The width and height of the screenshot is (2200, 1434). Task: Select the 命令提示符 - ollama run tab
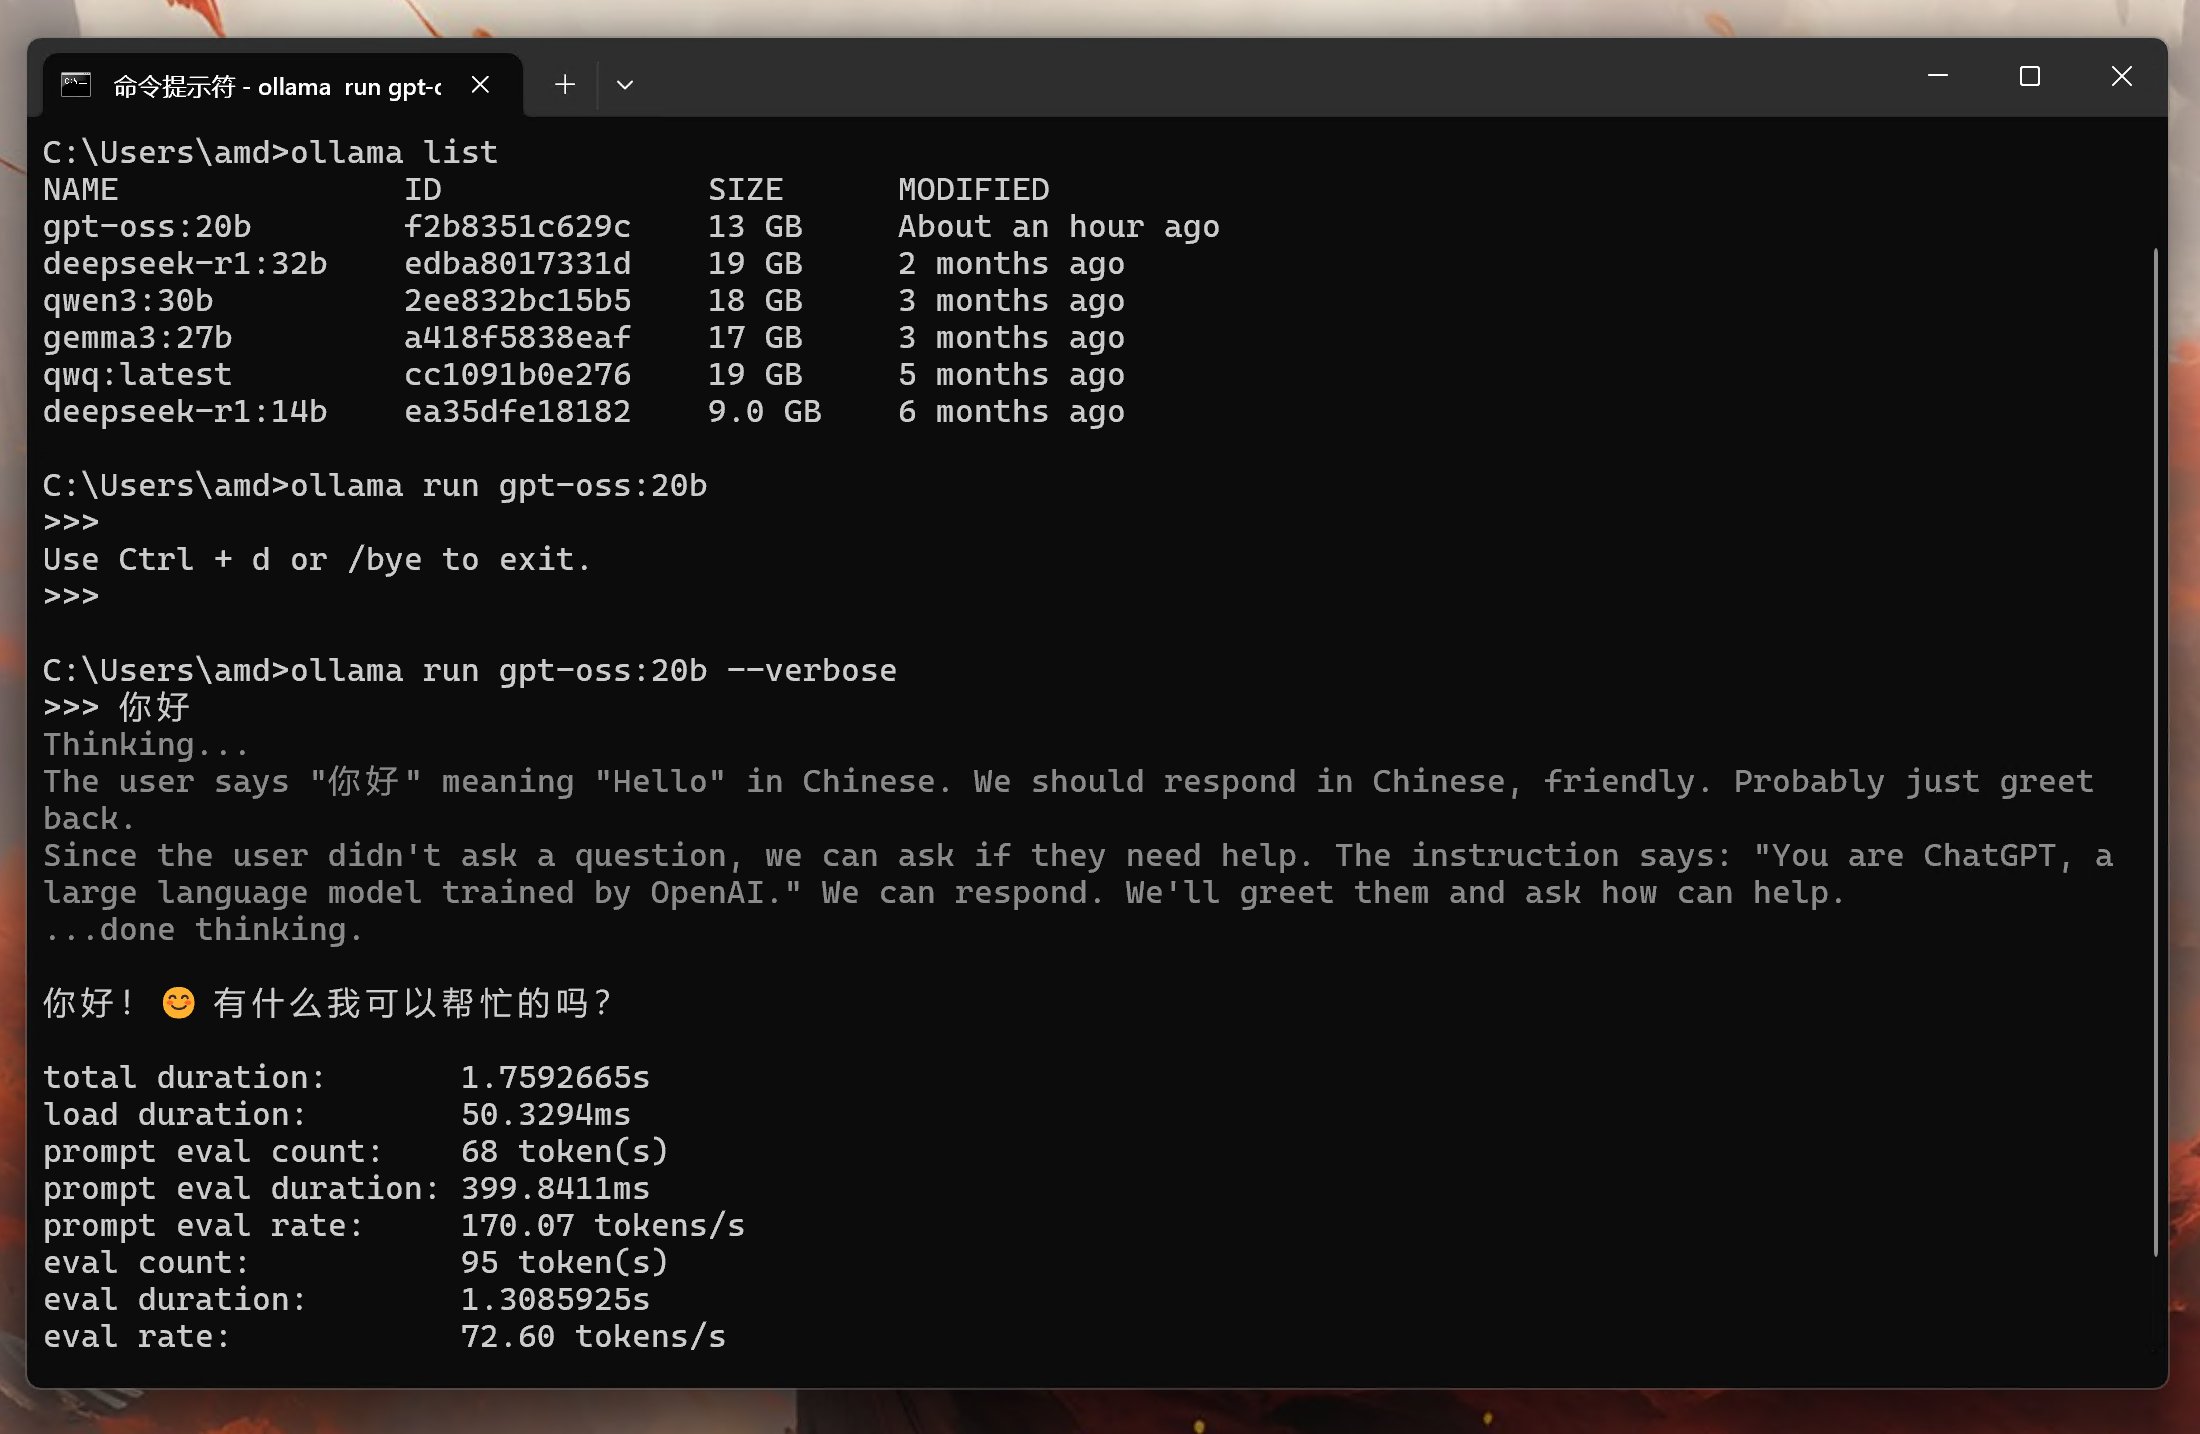click(283, 85)
